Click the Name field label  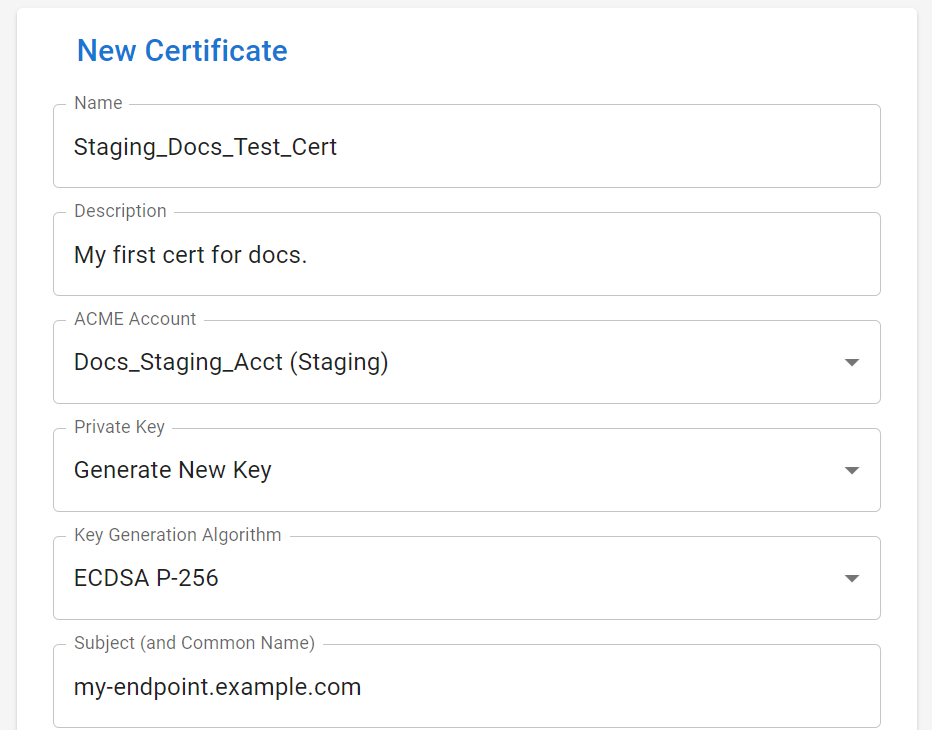[98, 103]
